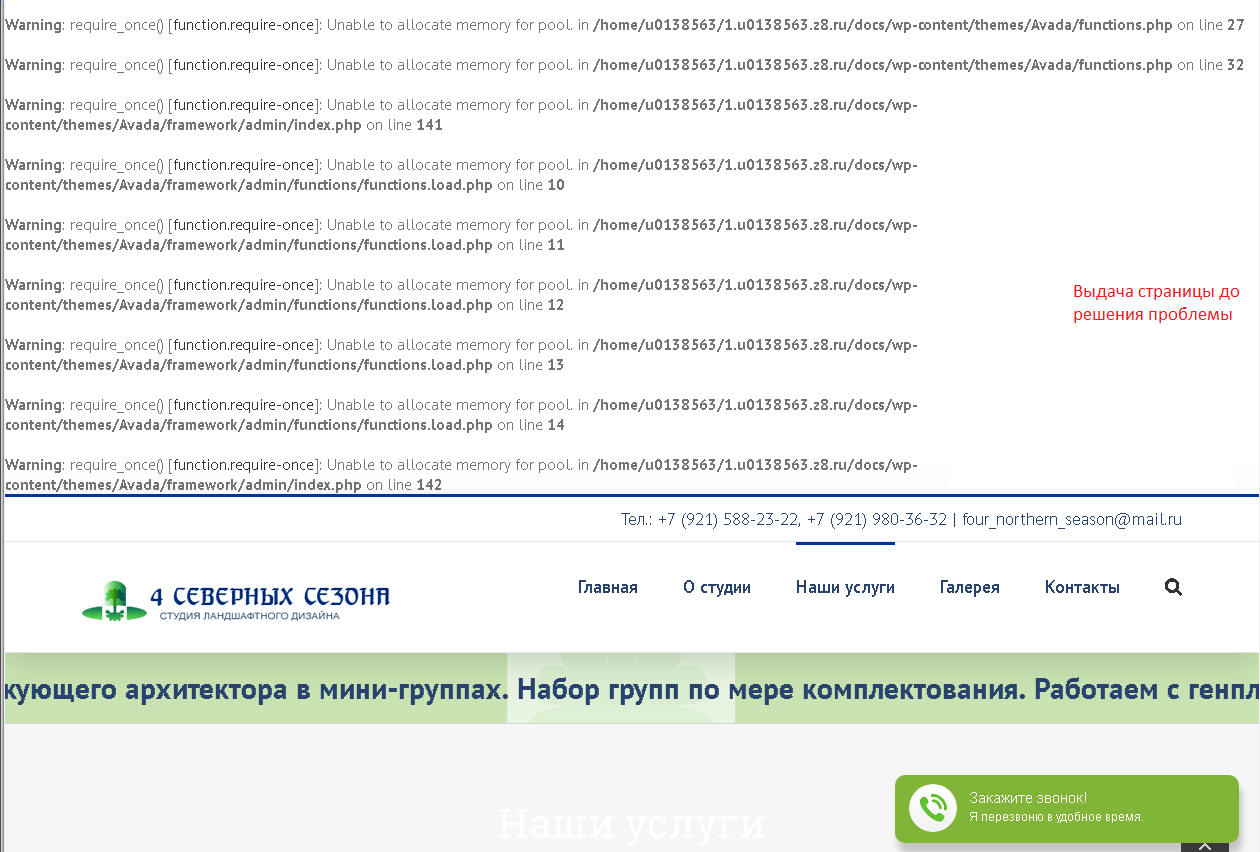This screenshot has height=852, width=1260.
Task: Click the warning text ending in line 27
Action: coord(625,25)
